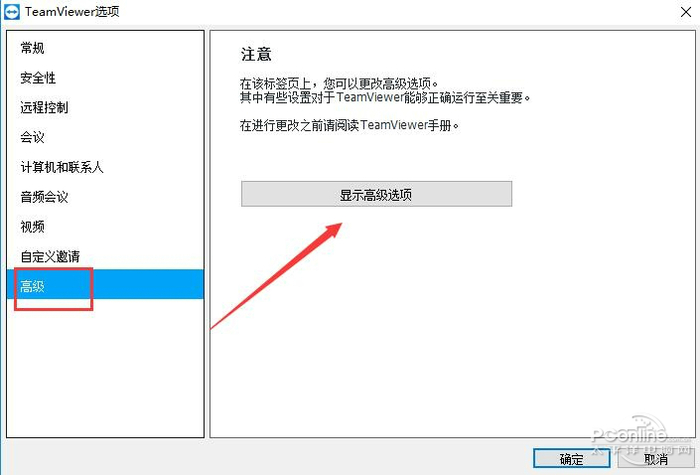
Task: Click the TeamViewer logo in title bar
Action: tap(12, 12)
